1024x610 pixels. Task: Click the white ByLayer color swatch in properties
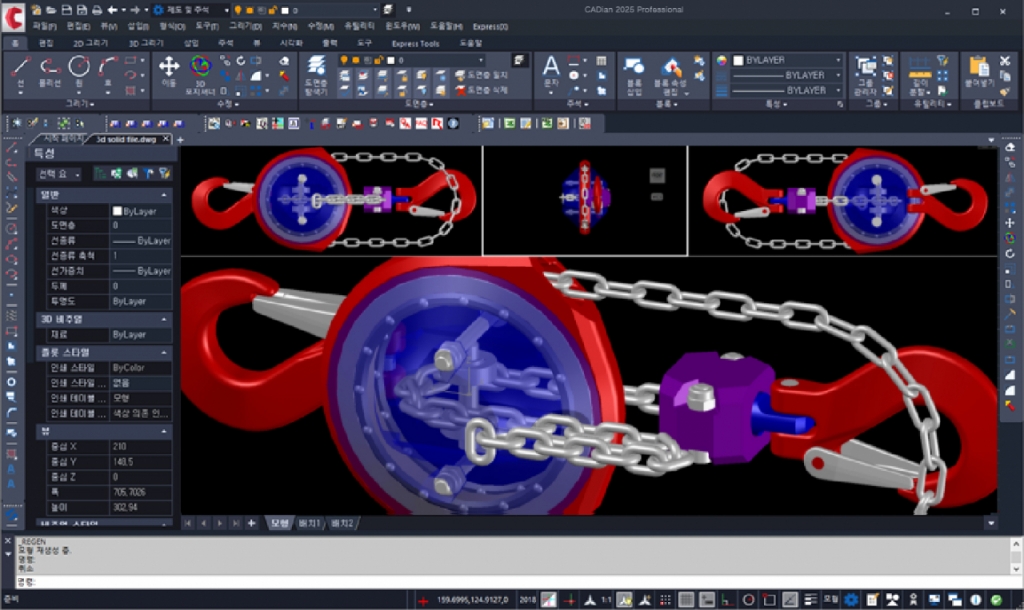click(117, 211)
